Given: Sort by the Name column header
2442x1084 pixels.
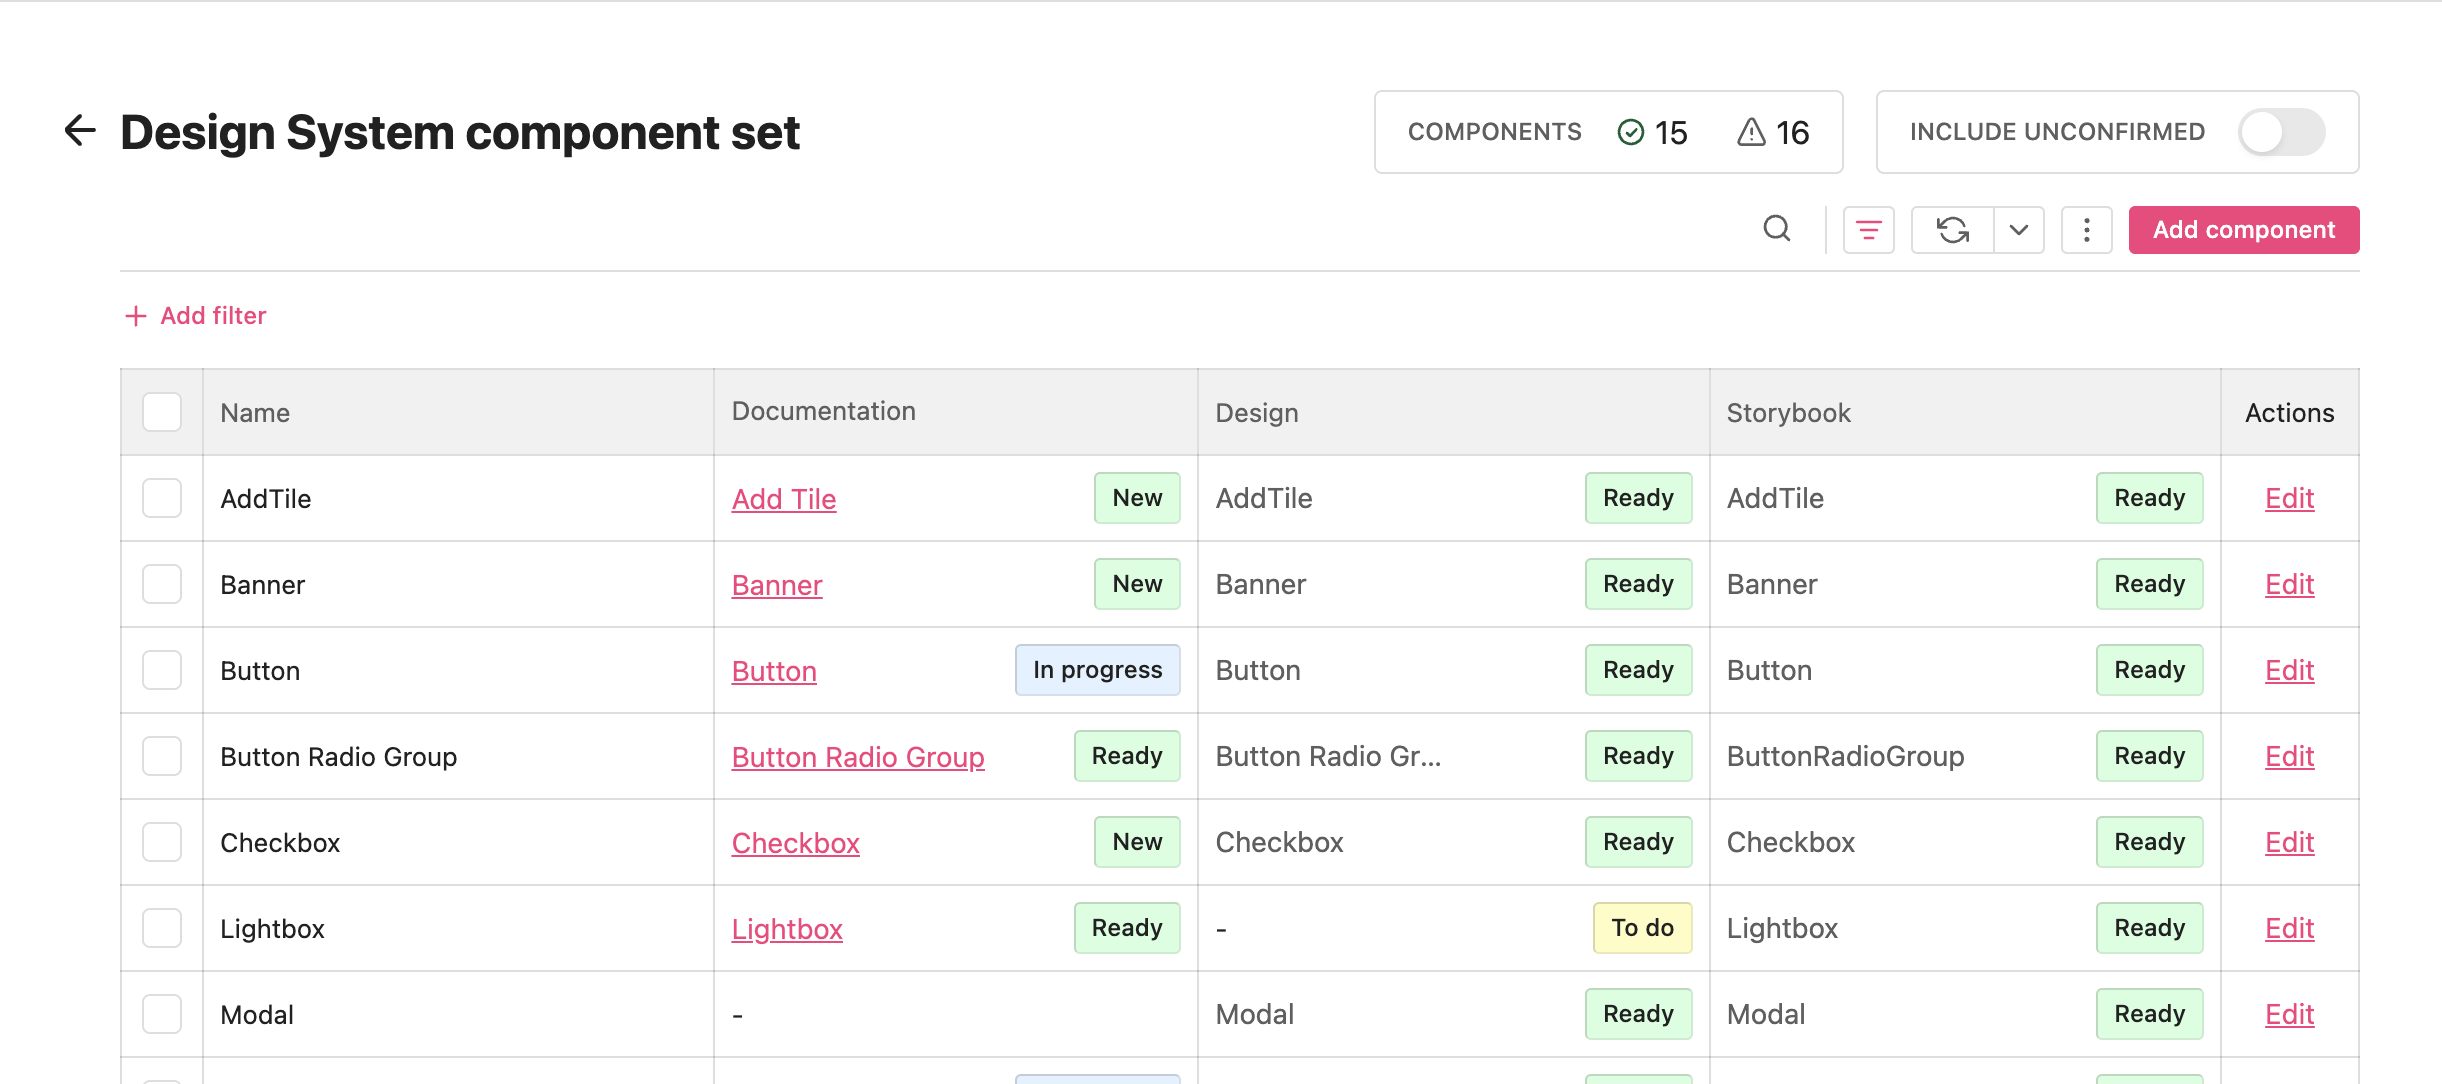Looking at the screenshot, I should pyautogui.click(x=255, y=413).
